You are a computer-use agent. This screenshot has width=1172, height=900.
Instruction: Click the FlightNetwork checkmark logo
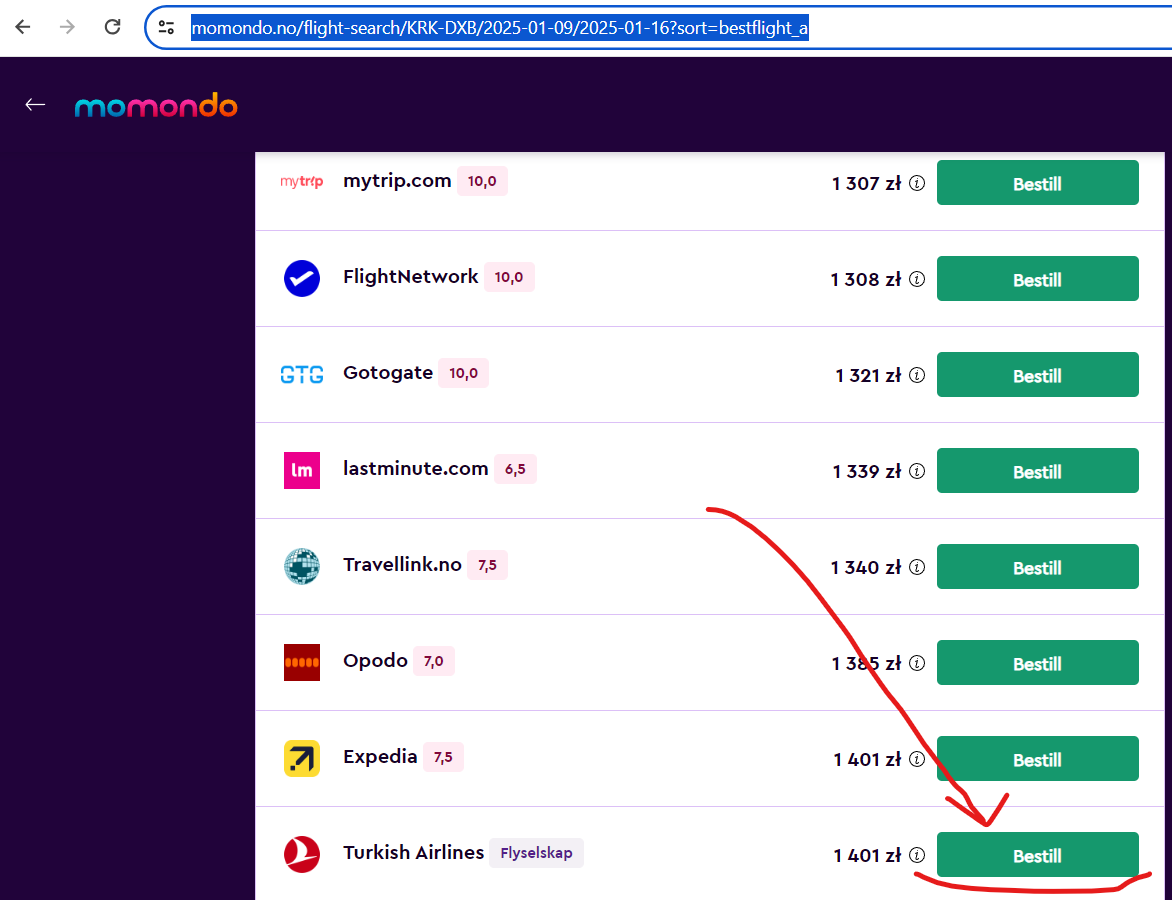[x=302, y=279]
